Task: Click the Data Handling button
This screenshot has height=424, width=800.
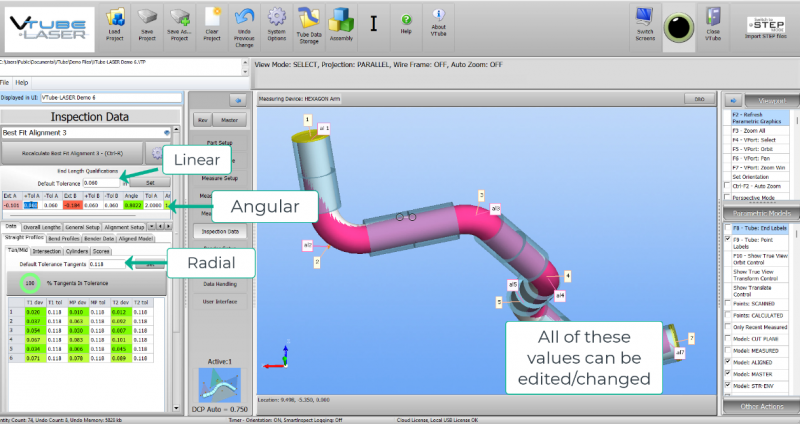Action: tap(220, 284)
